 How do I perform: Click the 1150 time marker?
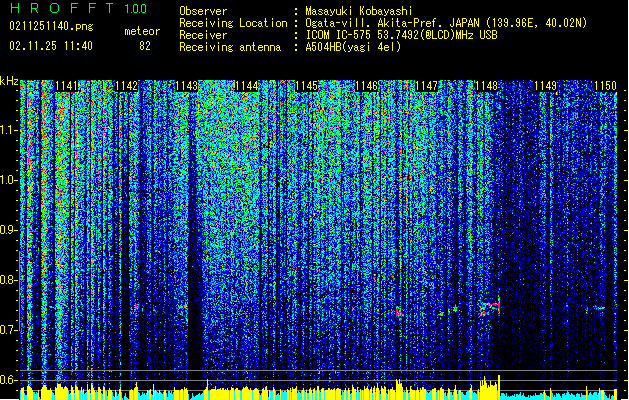click(x=605, y=86)
